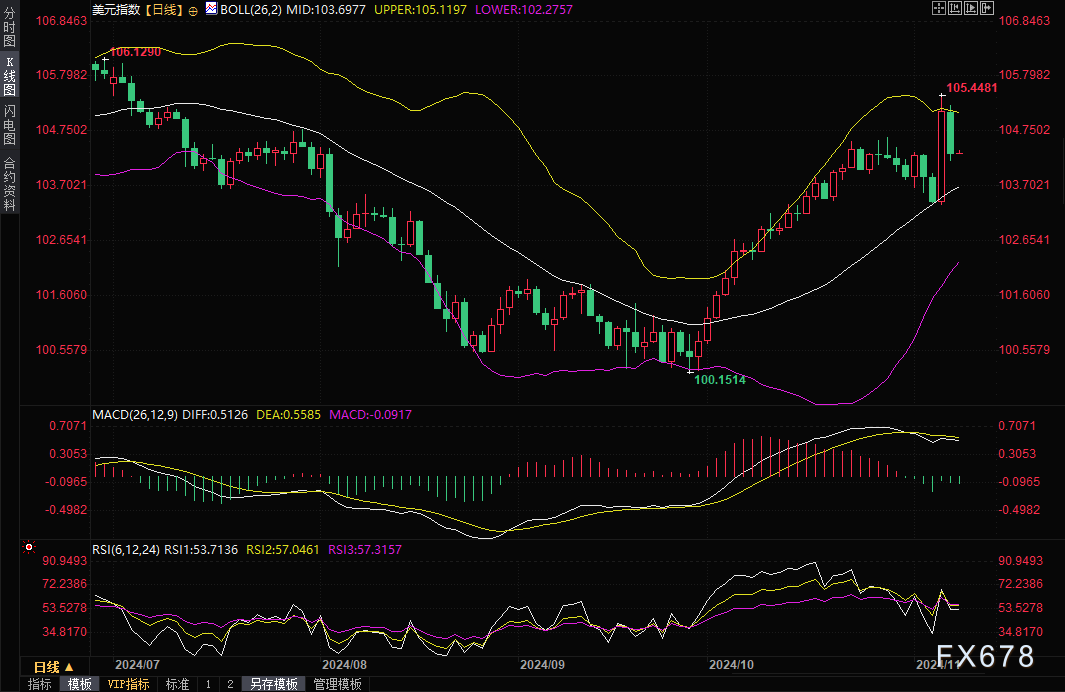This screenshot has width=1065, height=692.
Task: Click the 管理模板 button
Action: (x=338, y=684)
